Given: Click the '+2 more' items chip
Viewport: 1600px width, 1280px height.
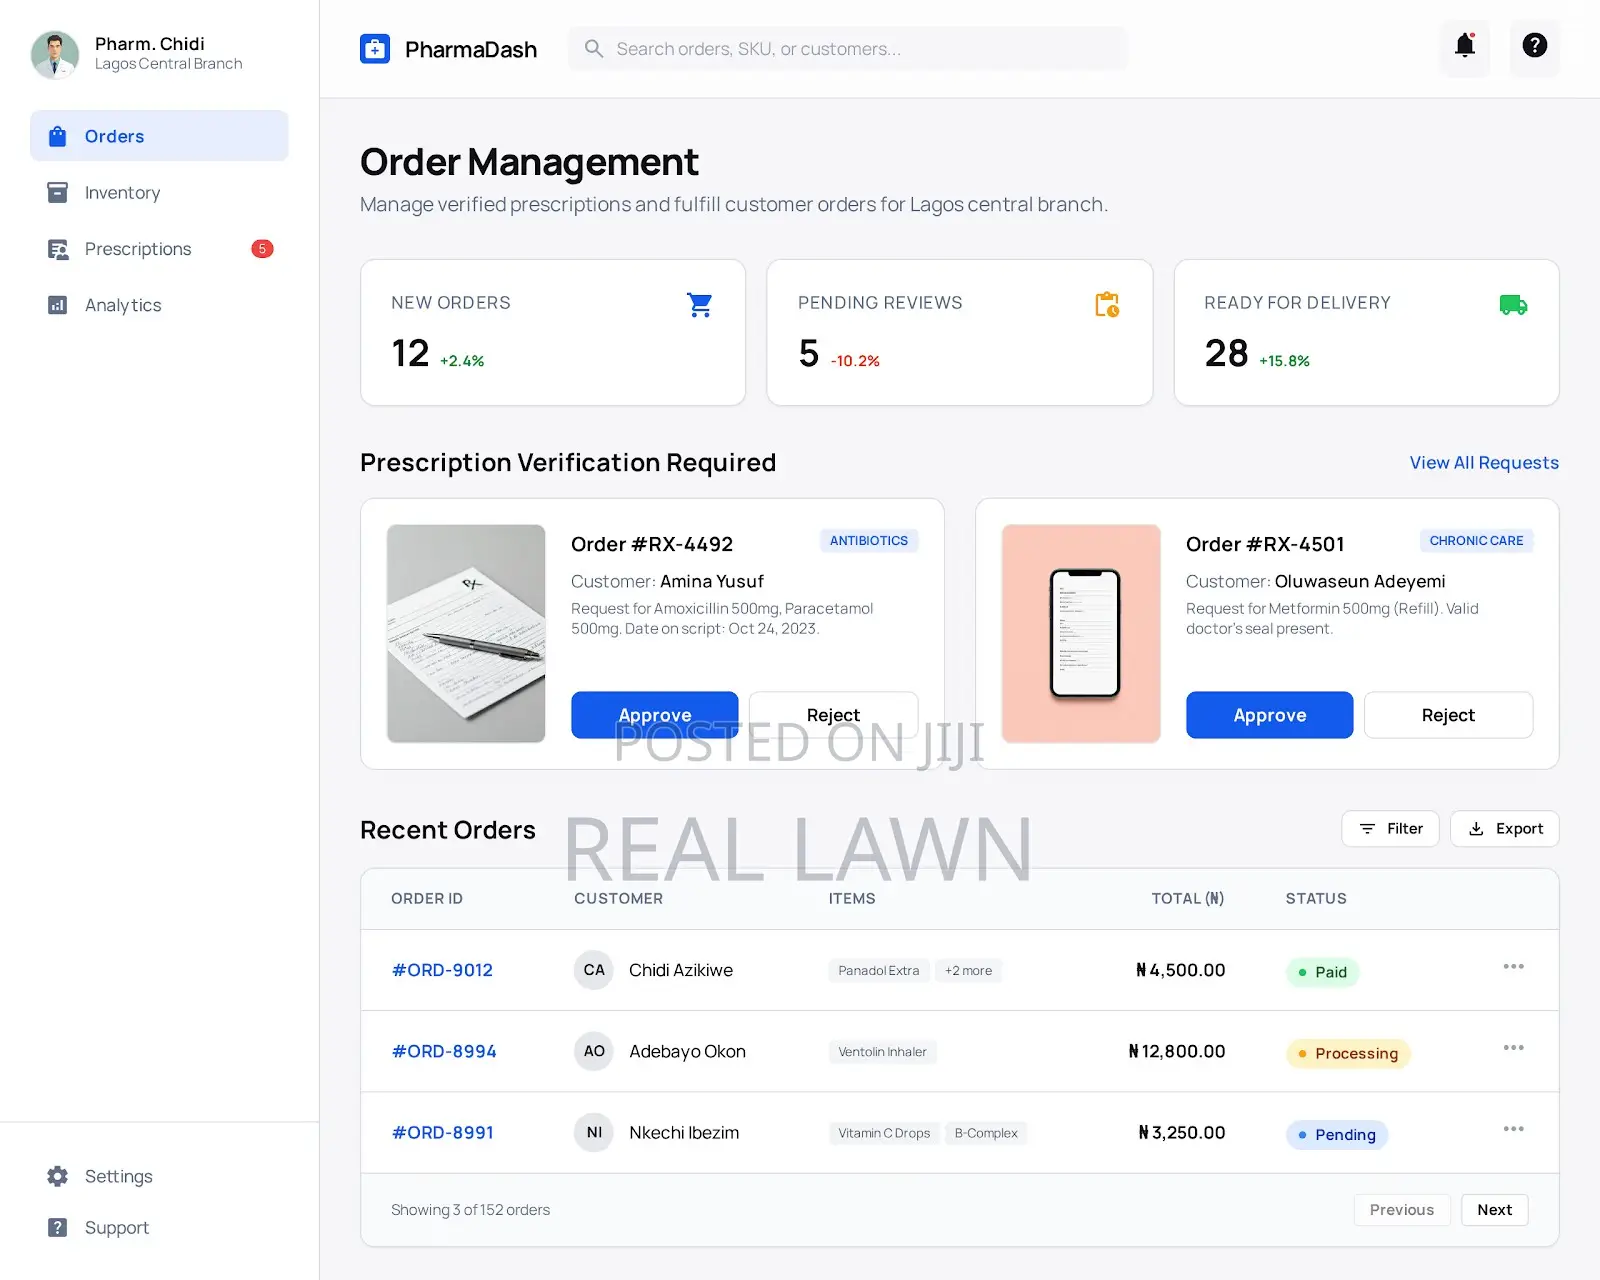Looking at the screenshot, I should click(968, 970).
